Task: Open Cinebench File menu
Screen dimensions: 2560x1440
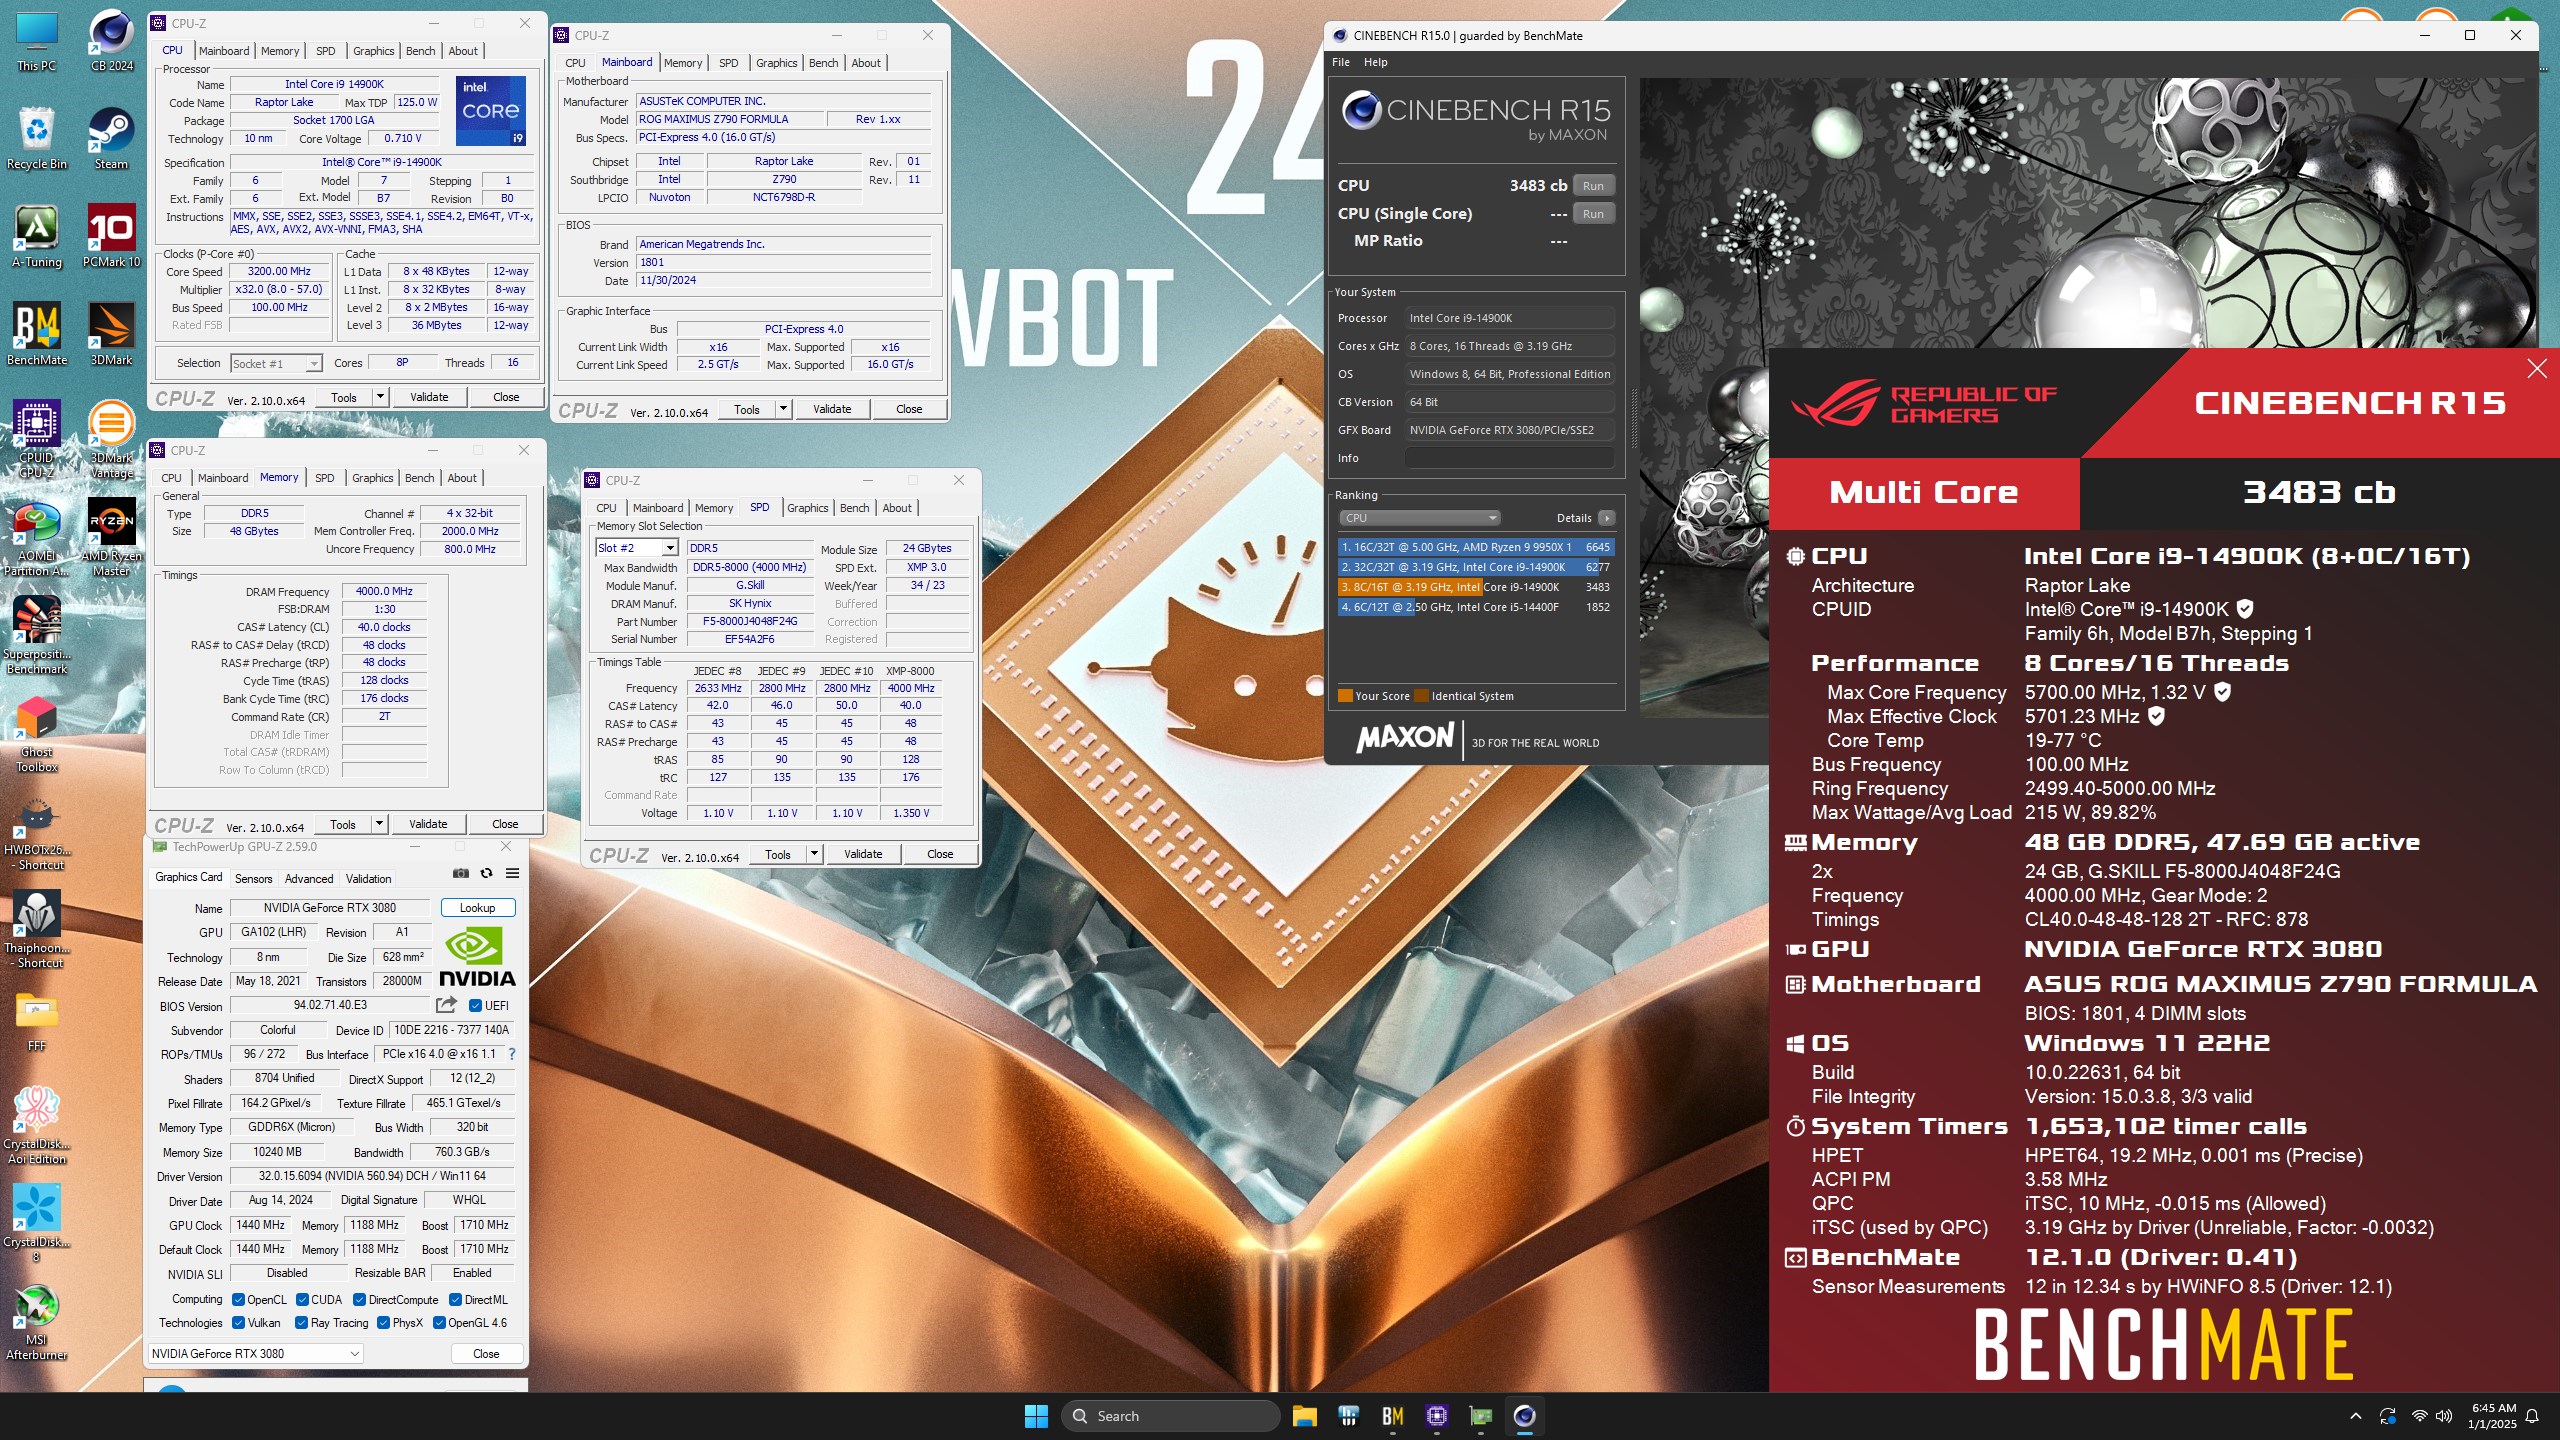Action: [x=1341, y=62]
